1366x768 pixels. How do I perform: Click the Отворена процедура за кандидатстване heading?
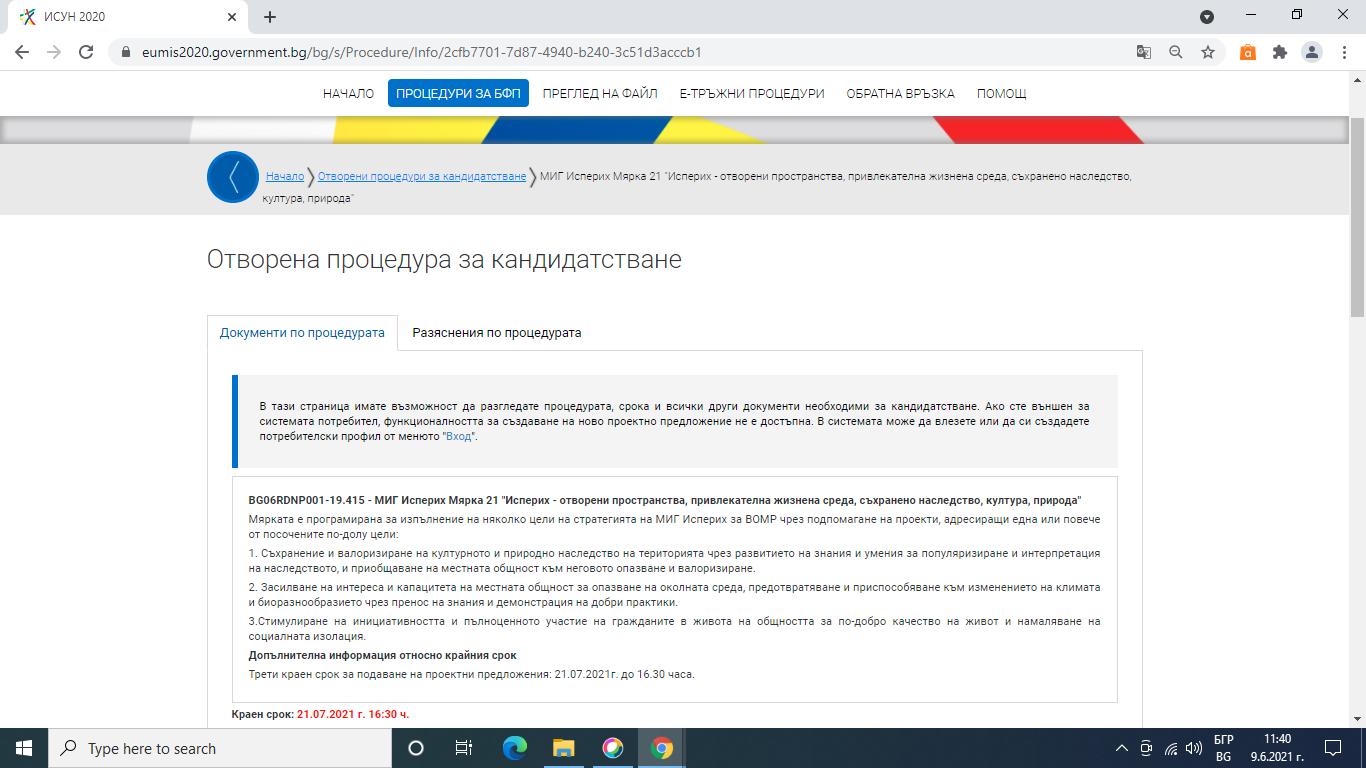pos(444,260)
